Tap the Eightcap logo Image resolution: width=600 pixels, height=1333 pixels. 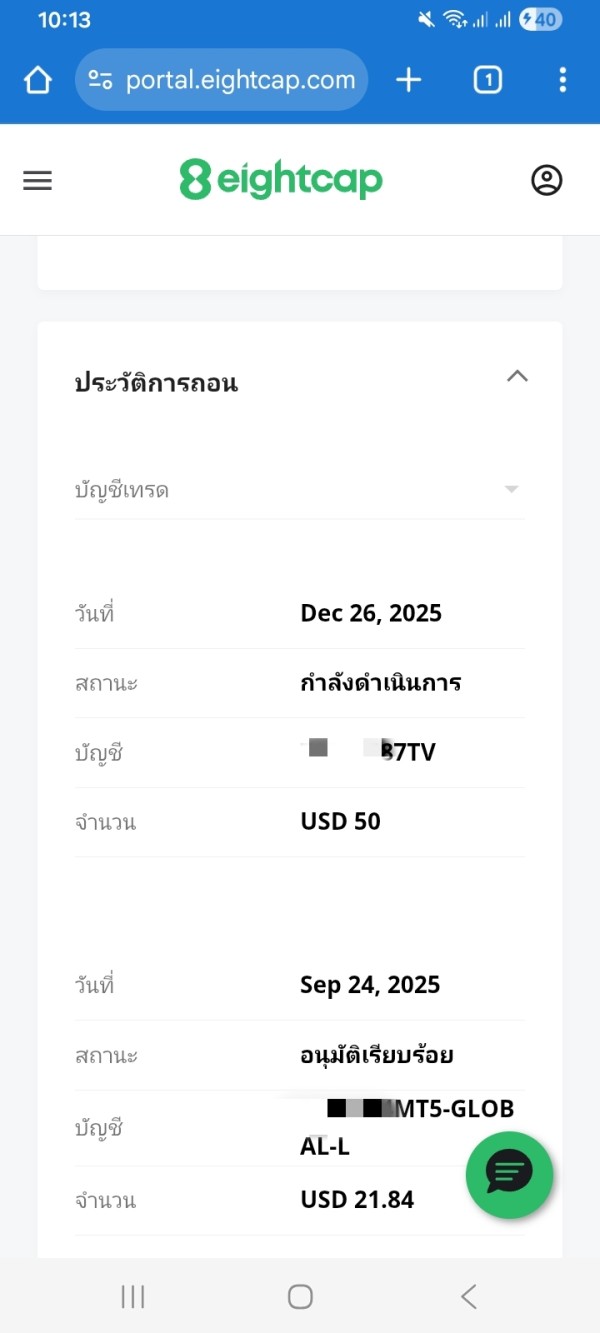tap(281, 180)
